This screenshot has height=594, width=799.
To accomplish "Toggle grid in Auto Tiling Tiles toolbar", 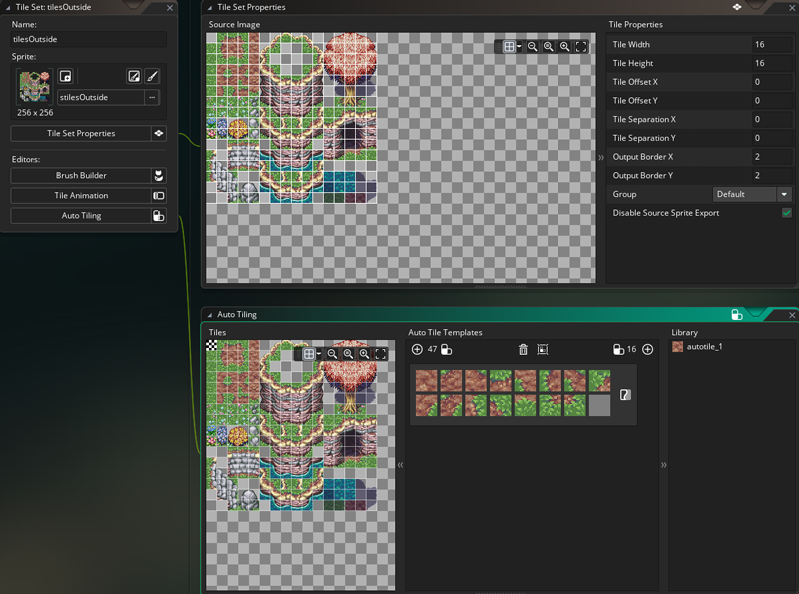I will [309, 354].
